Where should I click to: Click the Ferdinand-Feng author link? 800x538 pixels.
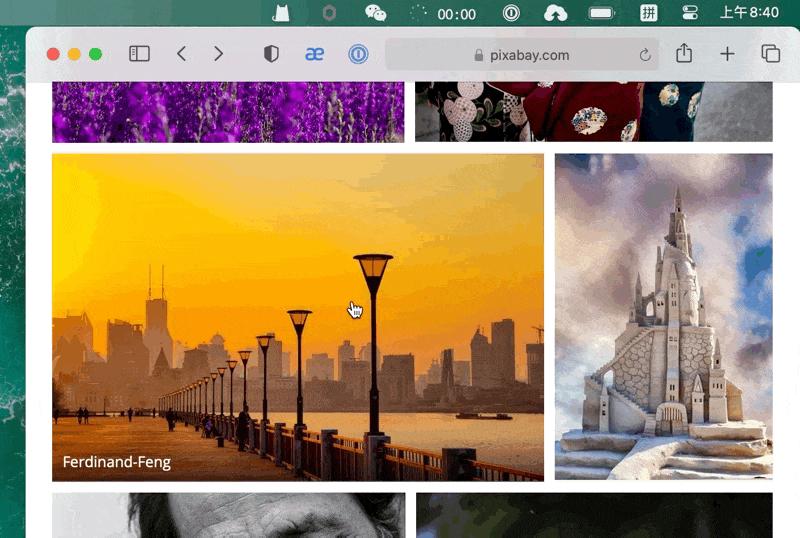tap(116, 462)
